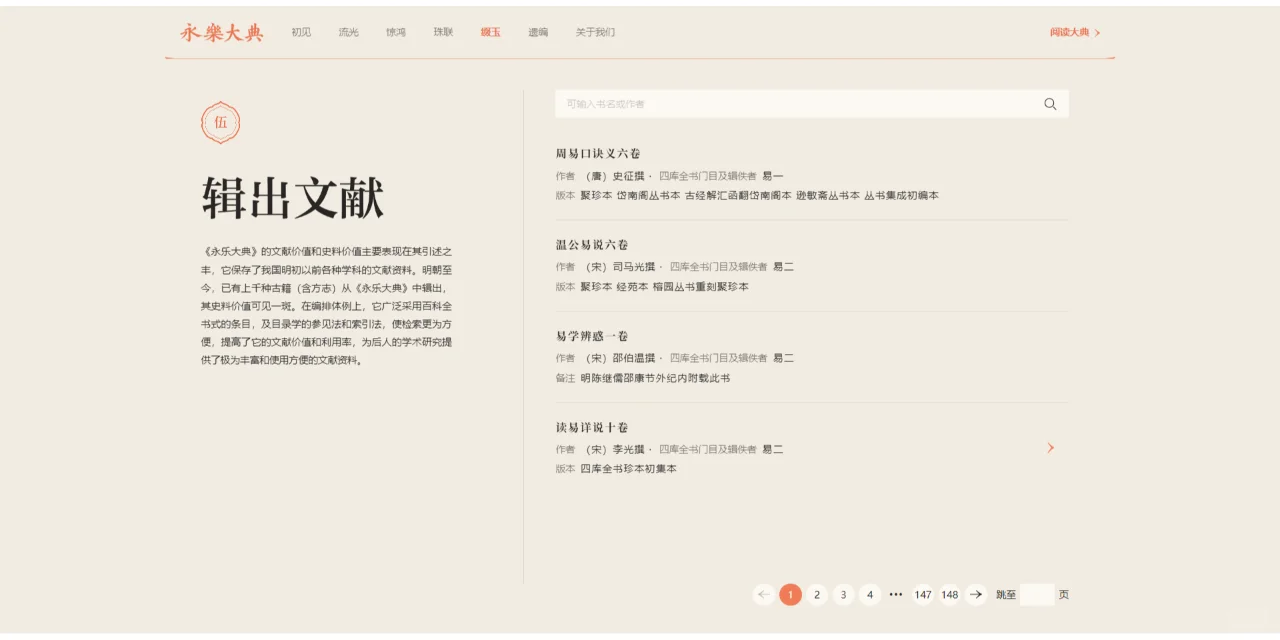Open the entry 温公易说六卷
Image resolution: width=1280 pixels, height=640 pixels.
point(592,245)
